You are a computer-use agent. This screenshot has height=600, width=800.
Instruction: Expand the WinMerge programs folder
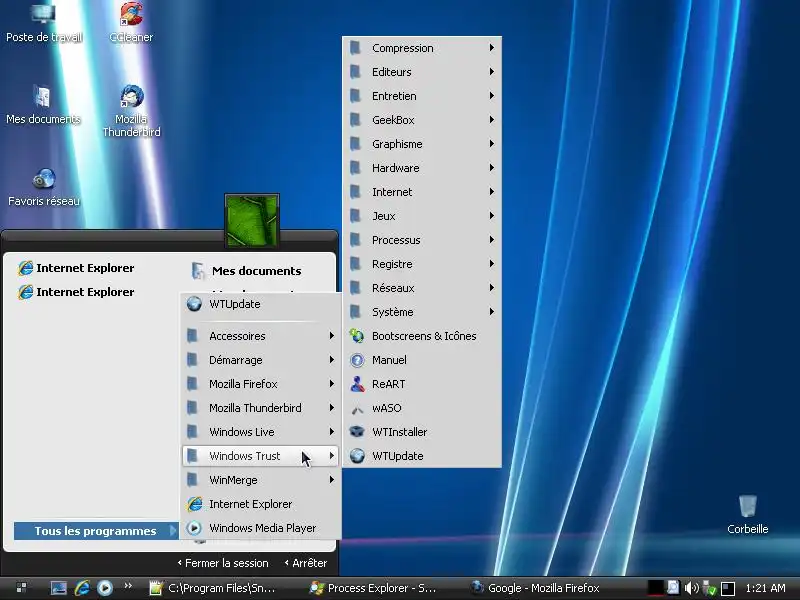click(x=261, y=480)
